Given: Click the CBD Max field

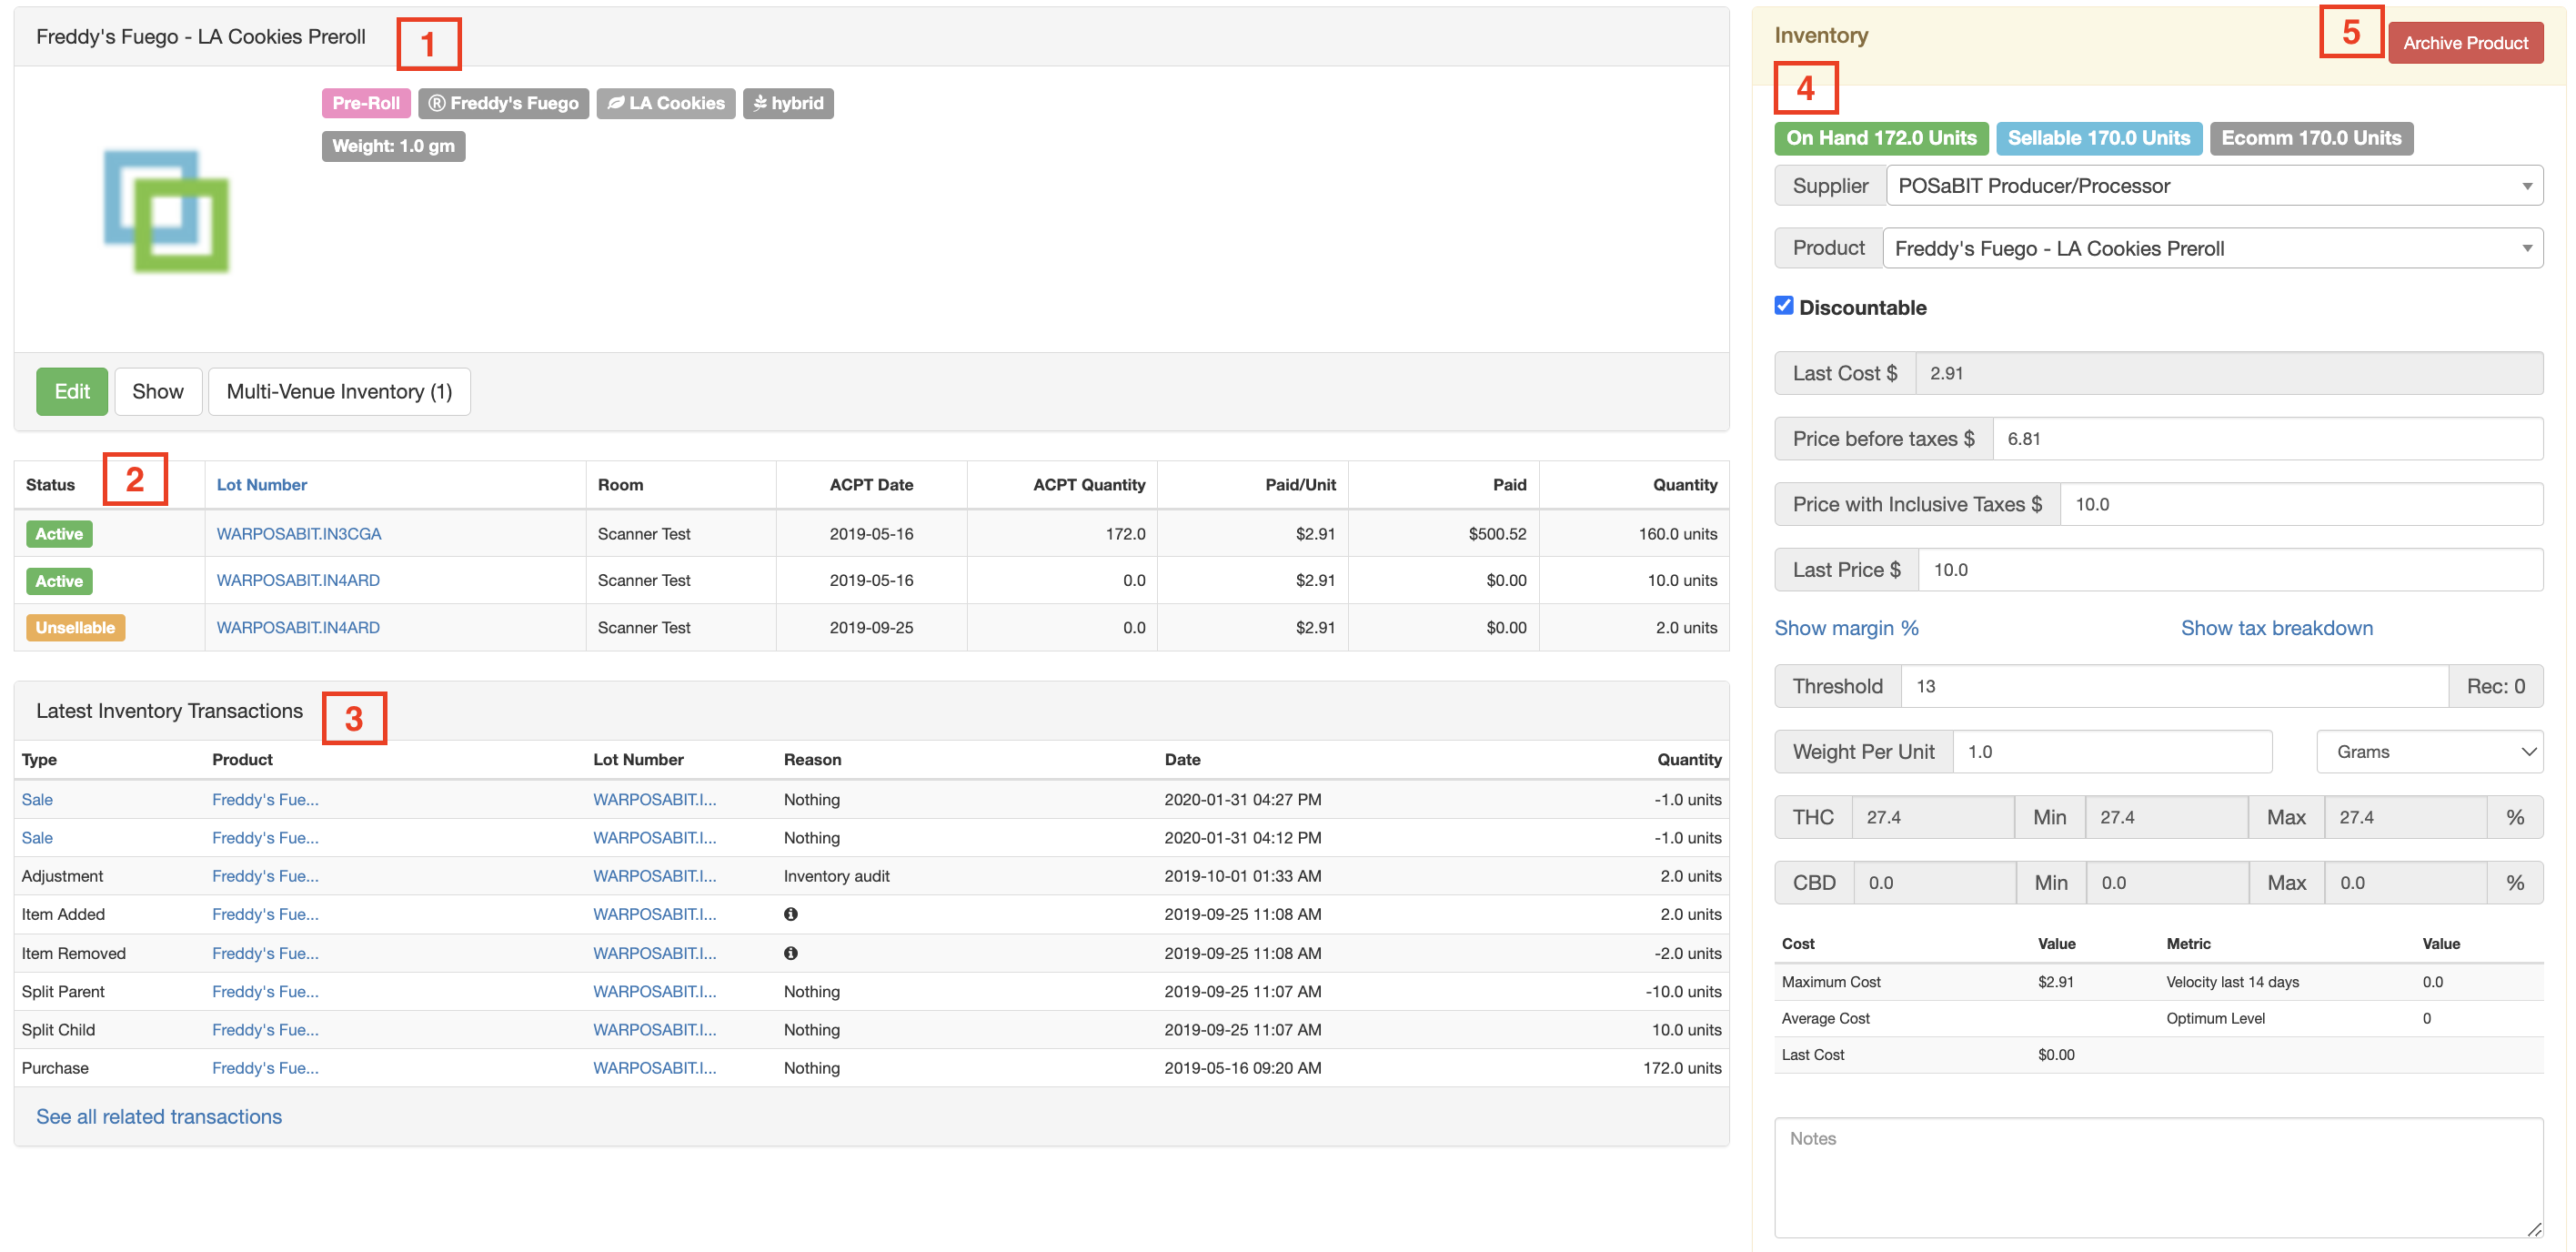Looking at the screenshot, I should 2406,883.
